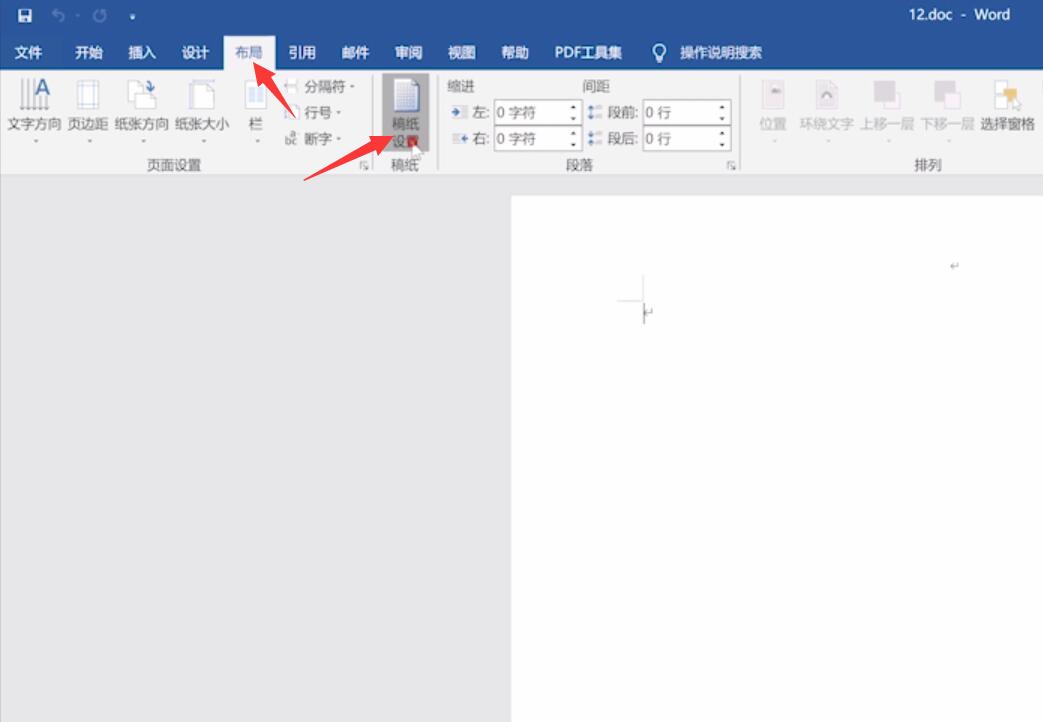Click inside the blank document page

[776, 458]
